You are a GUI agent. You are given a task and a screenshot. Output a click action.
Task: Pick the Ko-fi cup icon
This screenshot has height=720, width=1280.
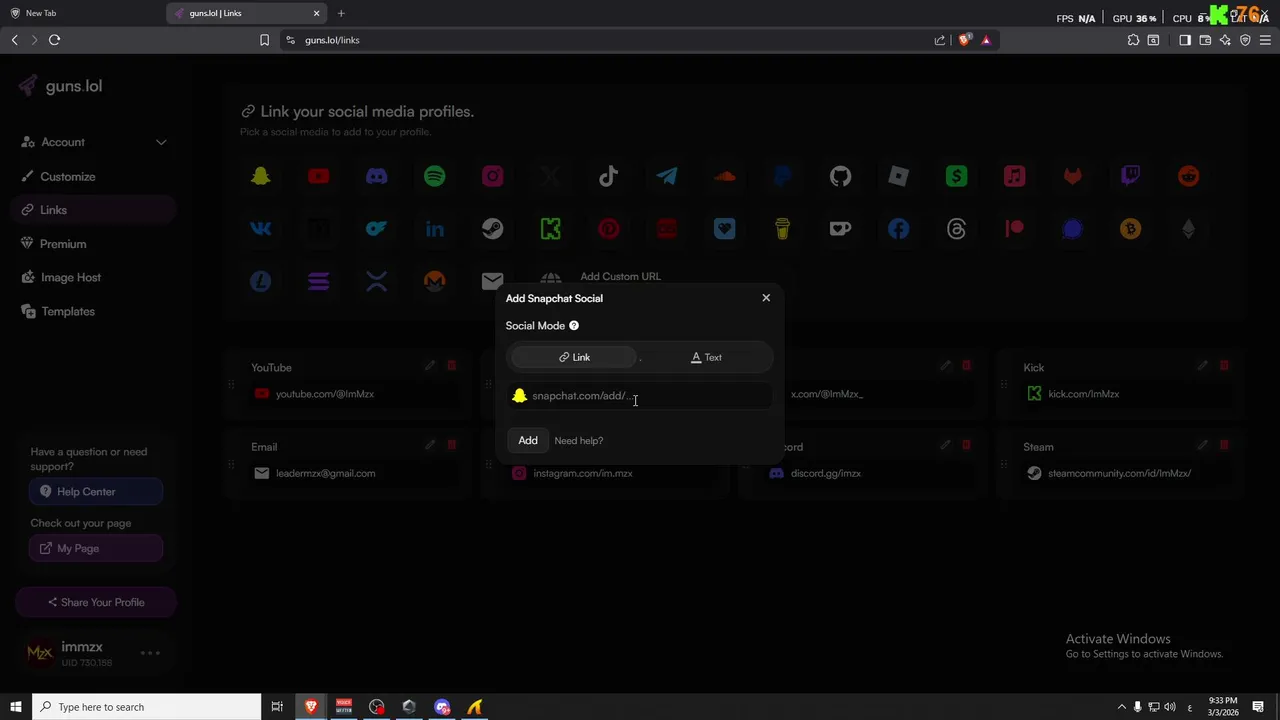pos(841,229)
